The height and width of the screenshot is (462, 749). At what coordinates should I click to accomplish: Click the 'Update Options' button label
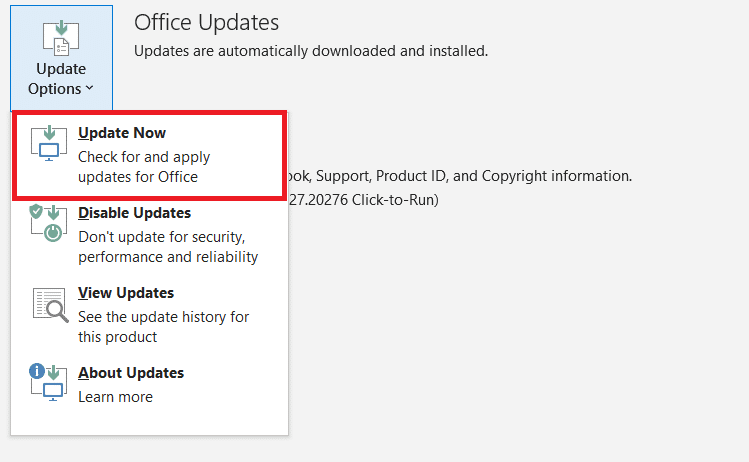tap(60, 79)
